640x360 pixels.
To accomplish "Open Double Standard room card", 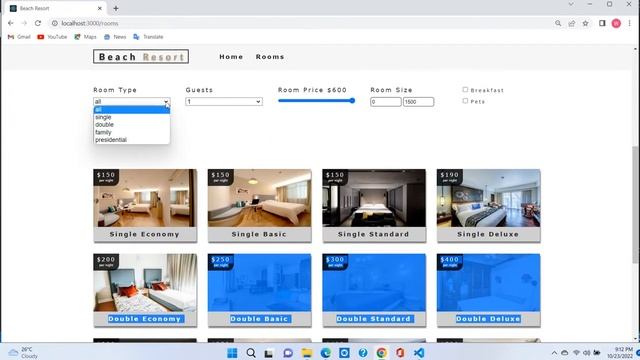I will (x=374, y=290).
